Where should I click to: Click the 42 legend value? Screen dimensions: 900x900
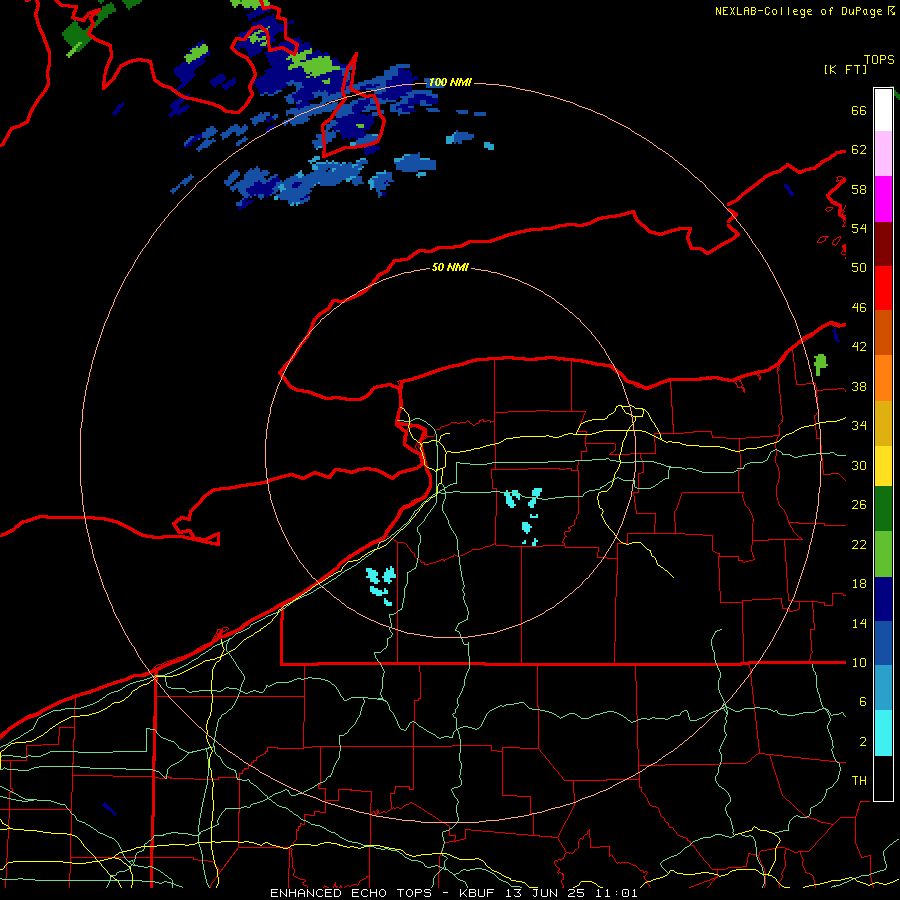coord(859,347)
